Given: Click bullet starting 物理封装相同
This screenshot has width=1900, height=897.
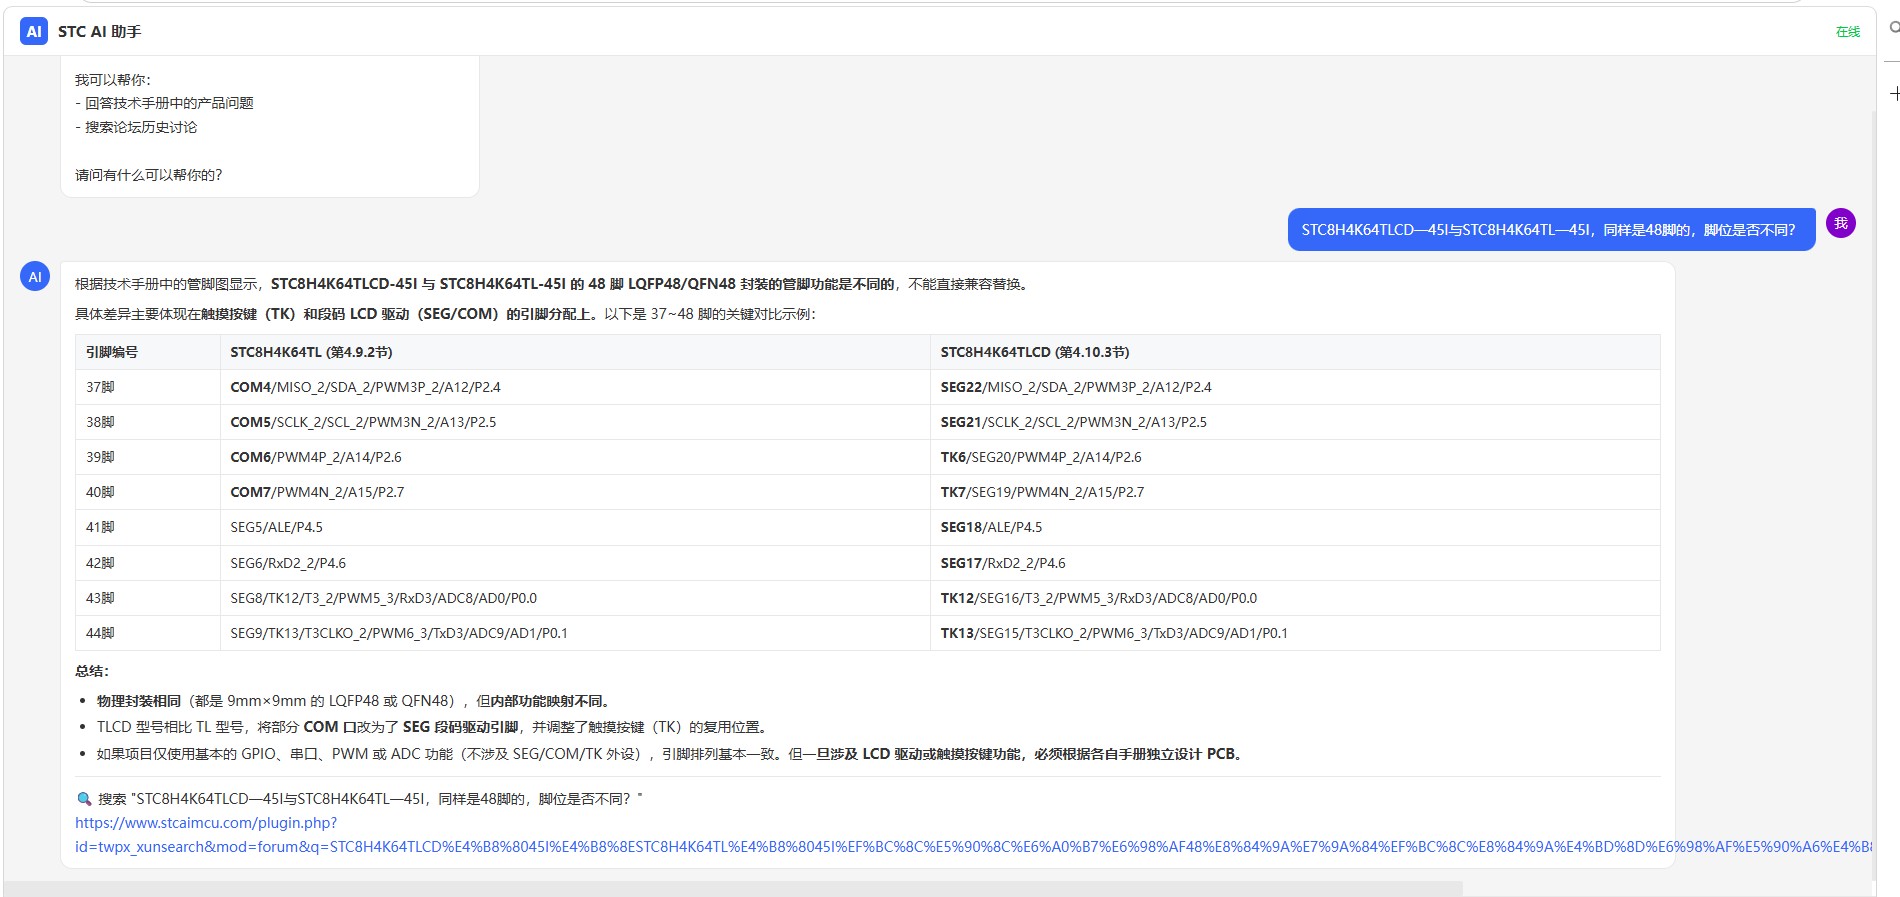Looking at the screenshot, I should coord(354,701).
